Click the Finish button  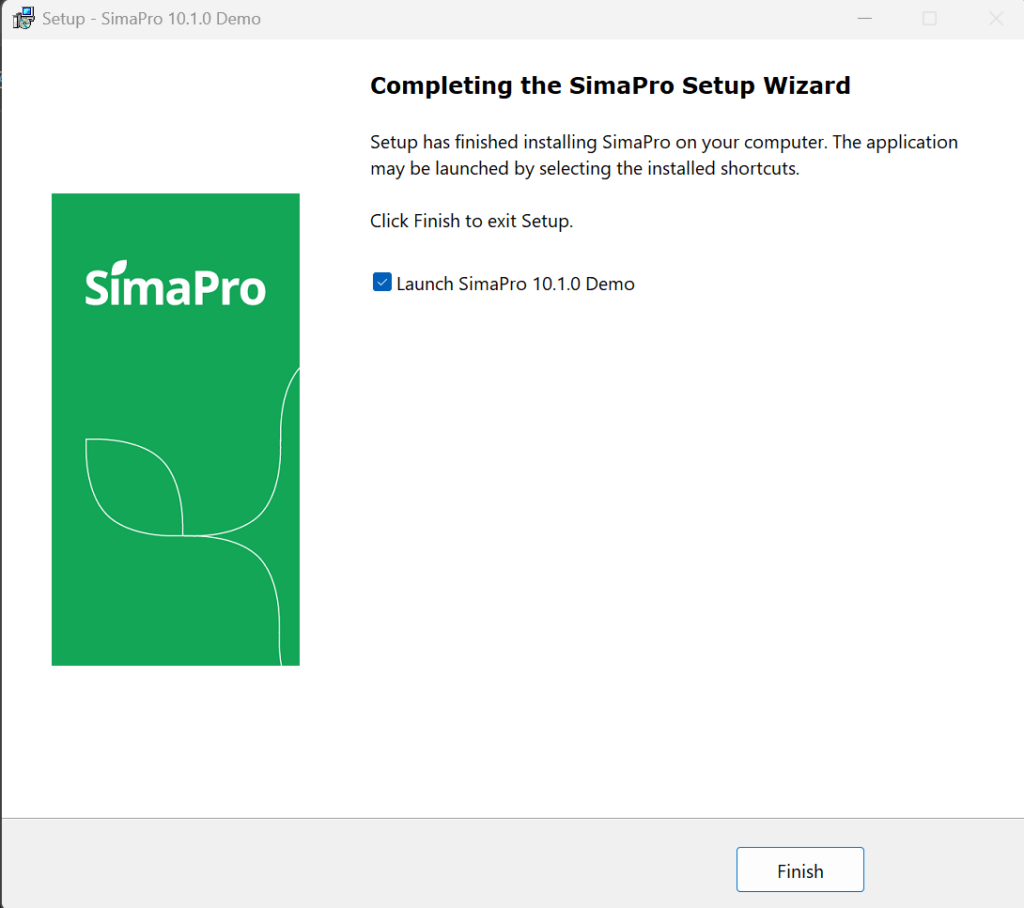799,869
